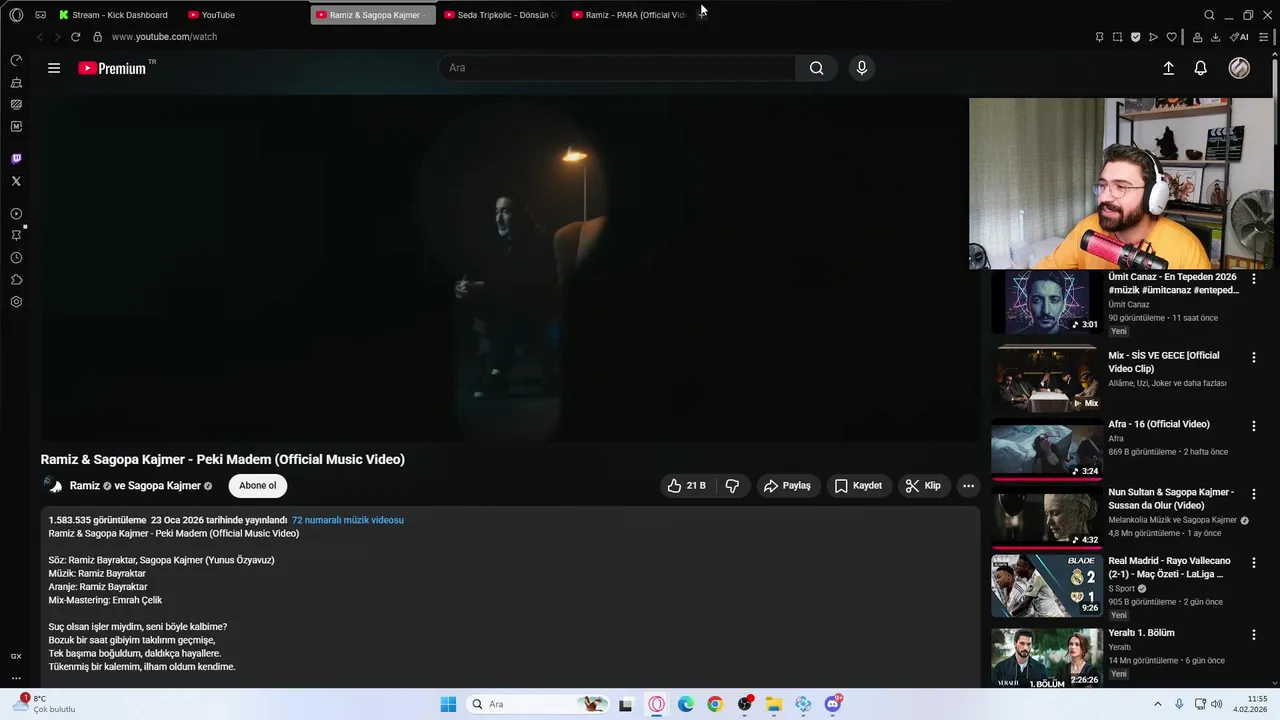Click the snapshot capture icon in toolbar
Screen dimensions: 1280x720
[1117, 37]
